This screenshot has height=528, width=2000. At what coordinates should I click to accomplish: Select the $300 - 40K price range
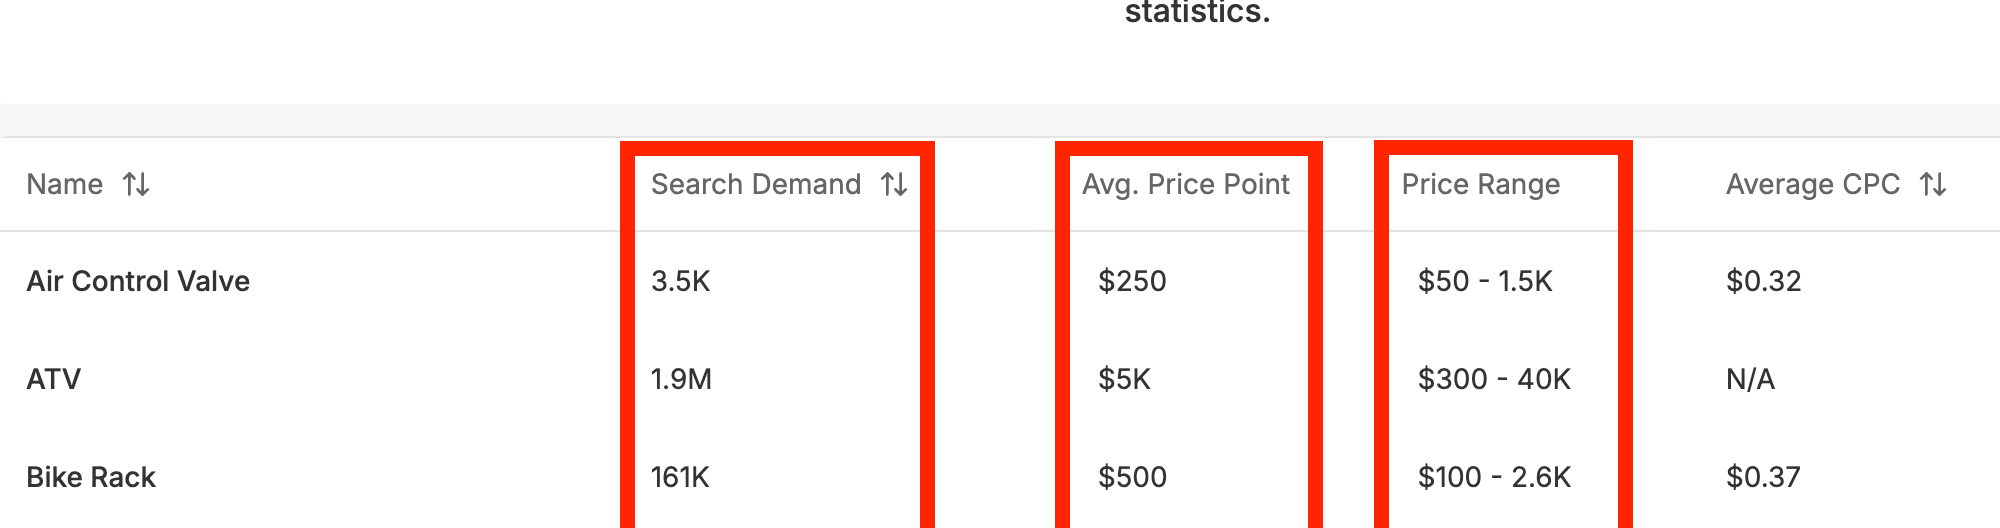1494,379
